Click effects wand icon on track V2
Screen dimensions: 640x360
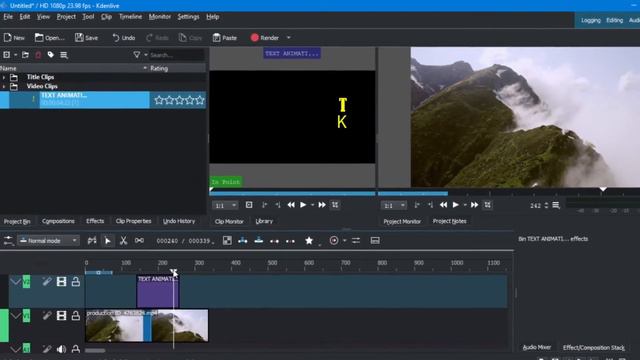pos(47,281)
